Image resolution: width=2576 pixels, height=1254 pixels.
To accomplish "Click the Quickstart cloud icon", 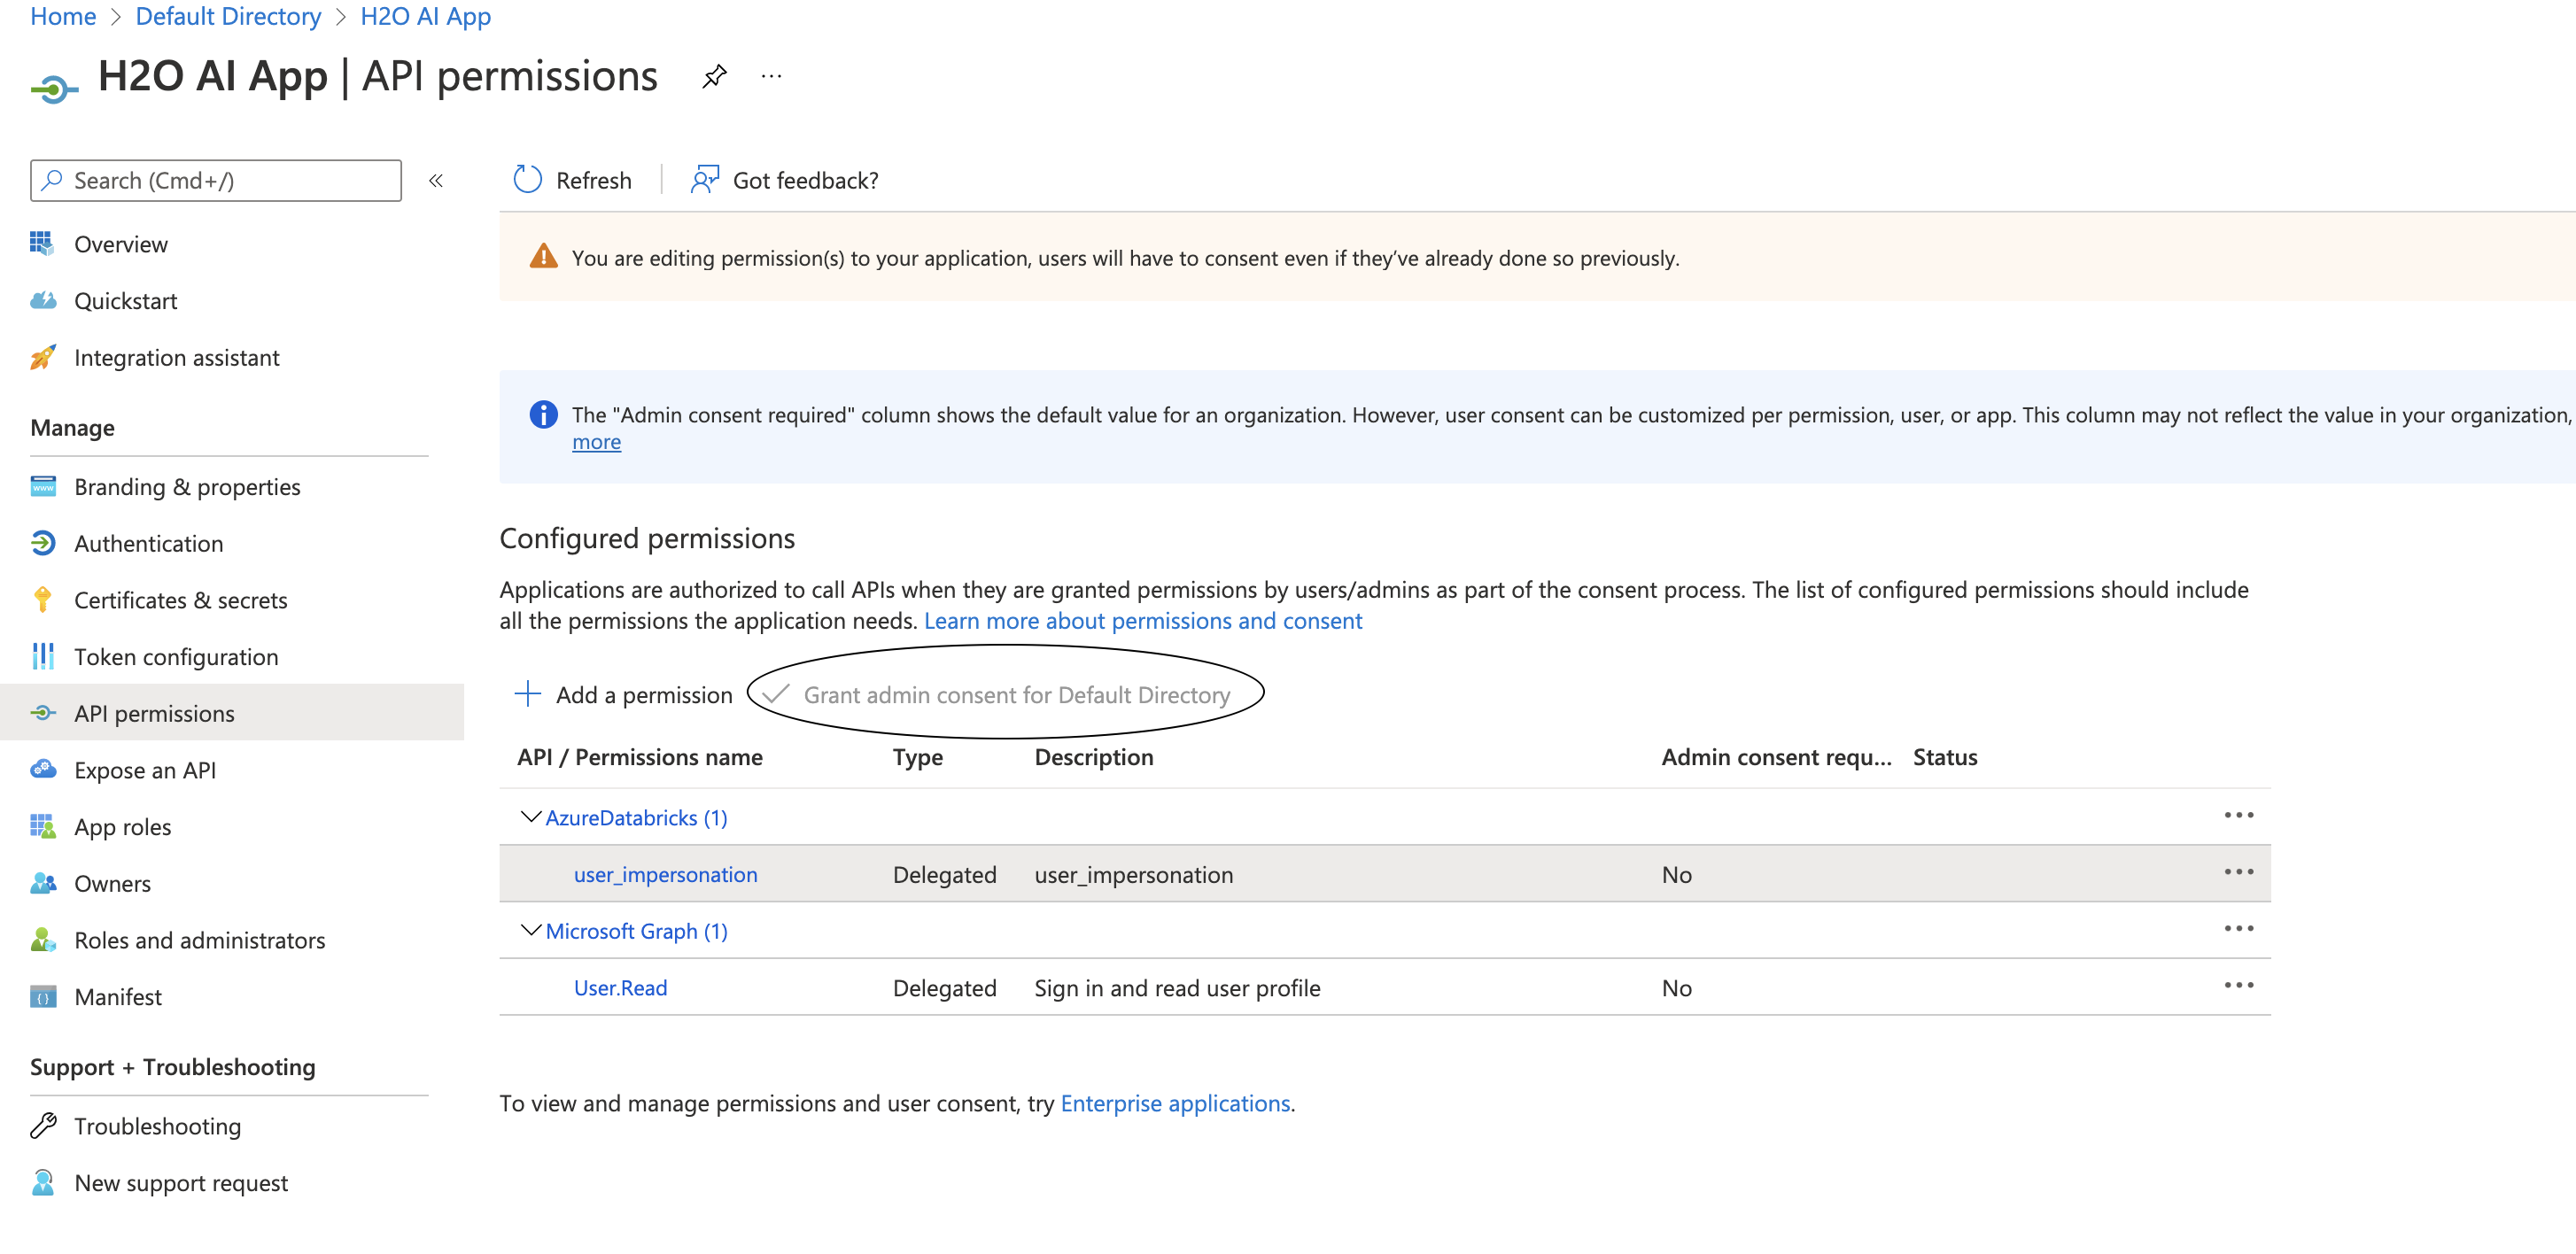I will coord(43,301).
